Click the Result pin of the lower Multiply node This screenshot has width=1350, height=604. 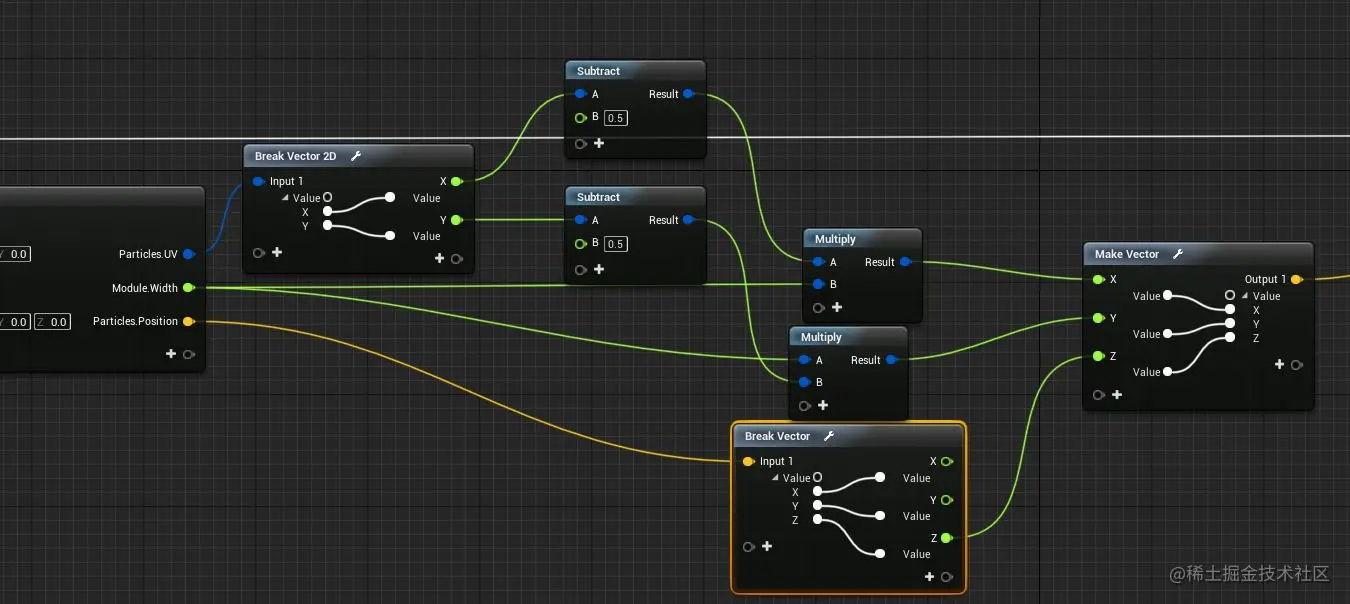(x=891, y=360)
